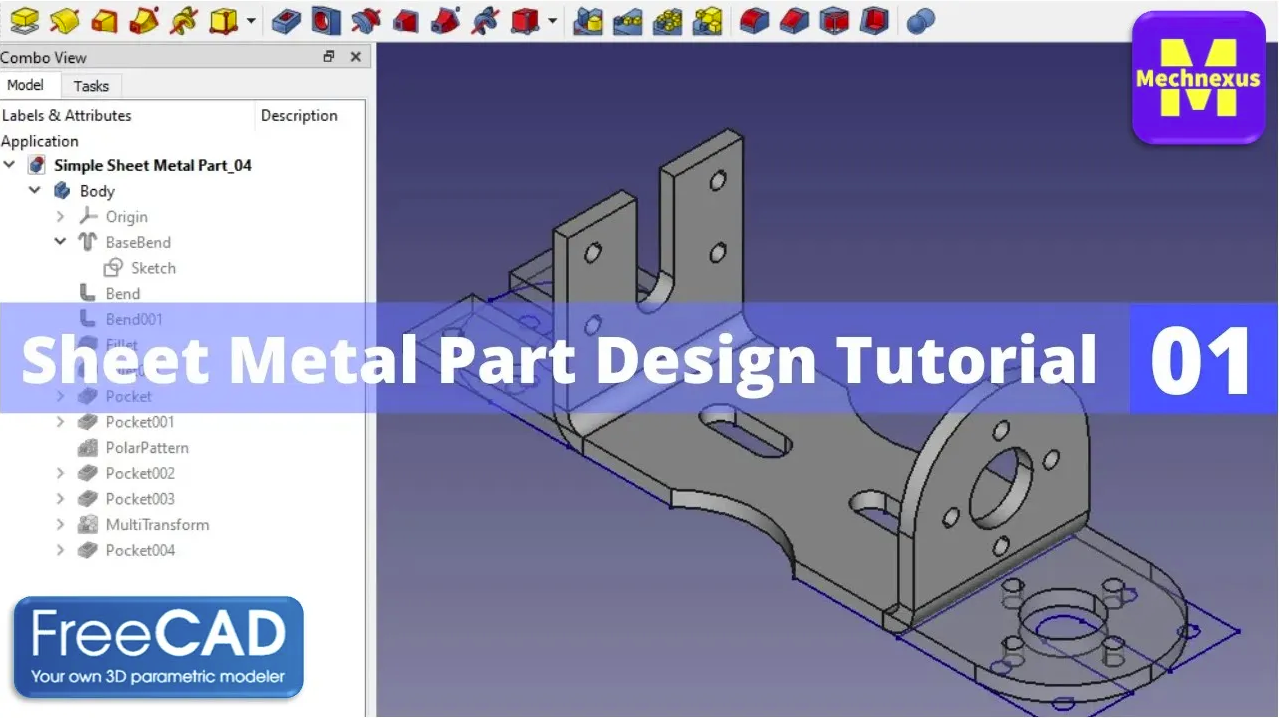Select the Model tab
The height and width of the screenshot is (718, 1279).
[25, 85]
